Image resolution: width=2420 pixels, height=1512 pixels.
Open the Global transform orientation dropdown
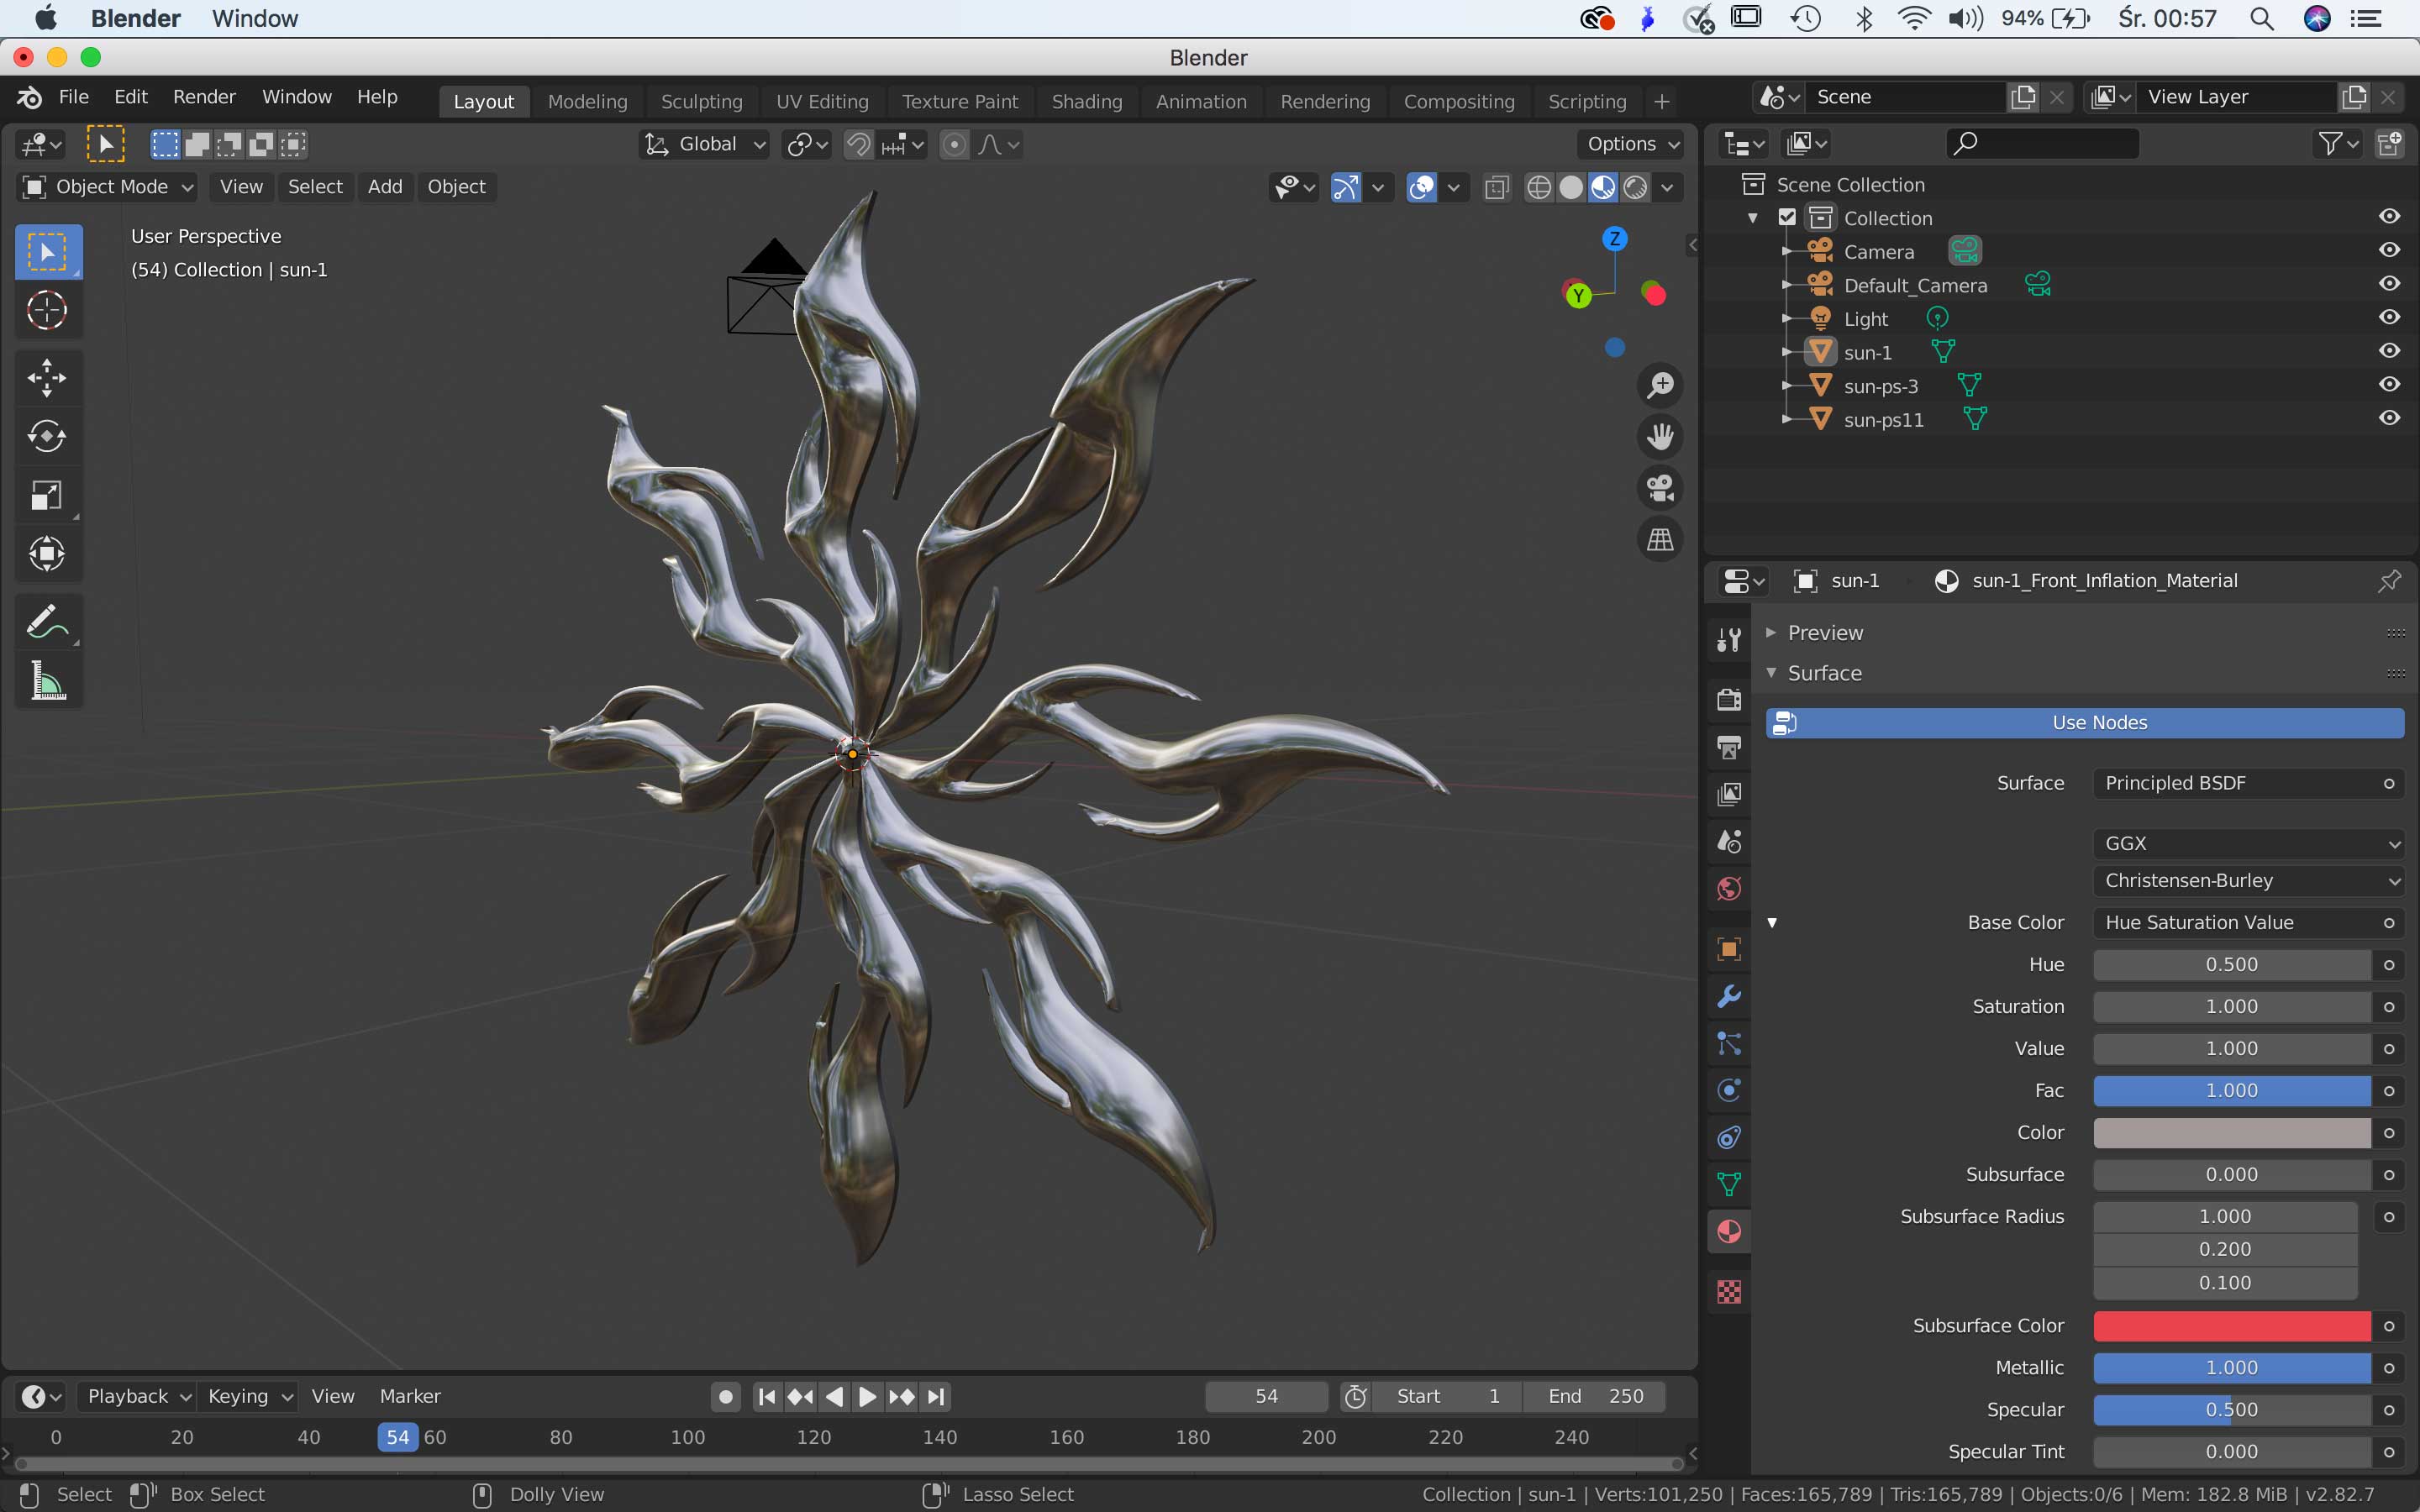[x=704, y=144]
